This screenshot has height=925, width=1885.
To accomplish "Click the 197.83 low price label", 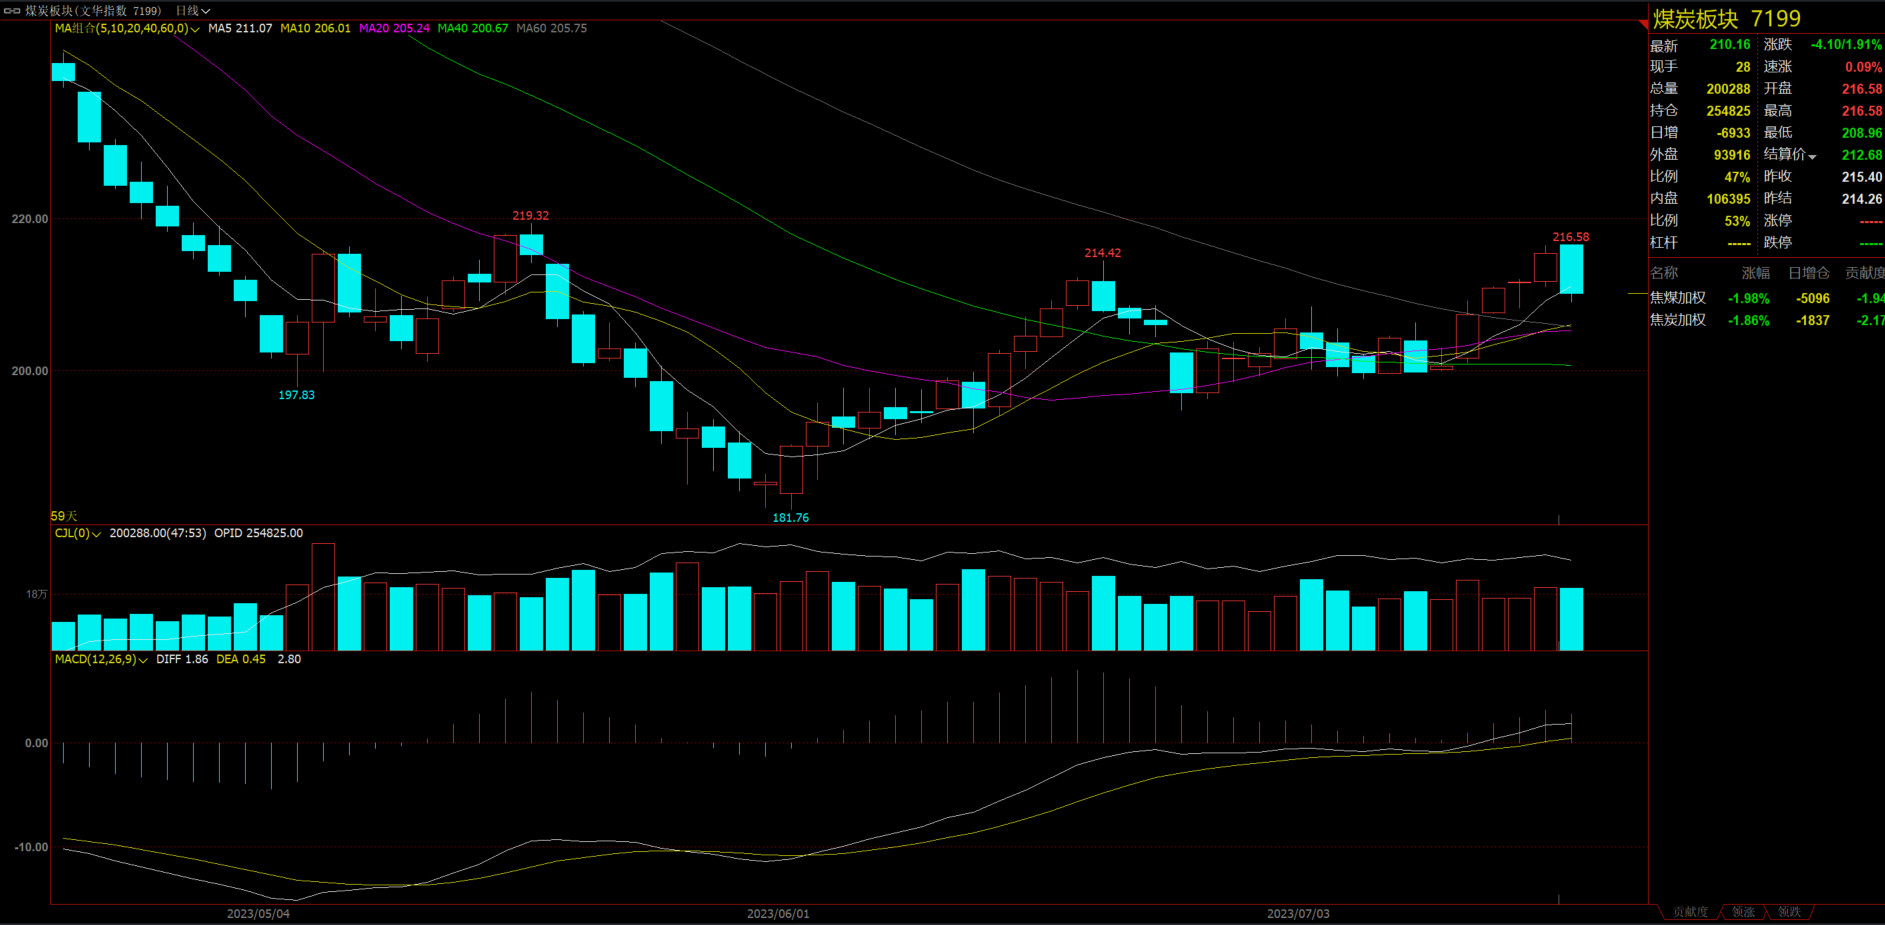I will pyautogui.click(x=296, y=395).
